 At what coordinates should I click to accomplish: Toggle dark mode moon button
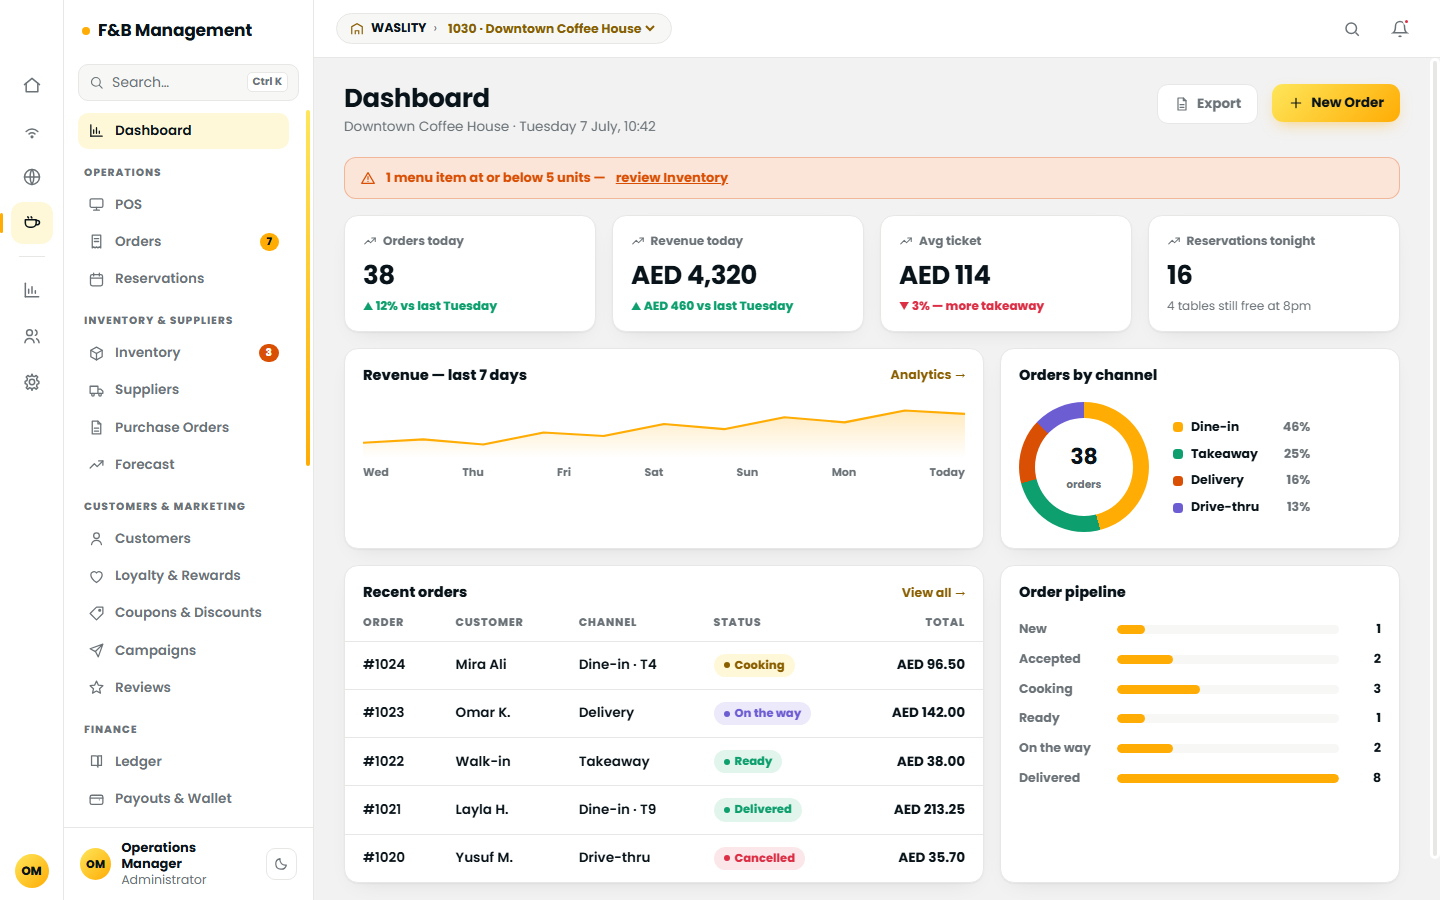tap(281, 864)
